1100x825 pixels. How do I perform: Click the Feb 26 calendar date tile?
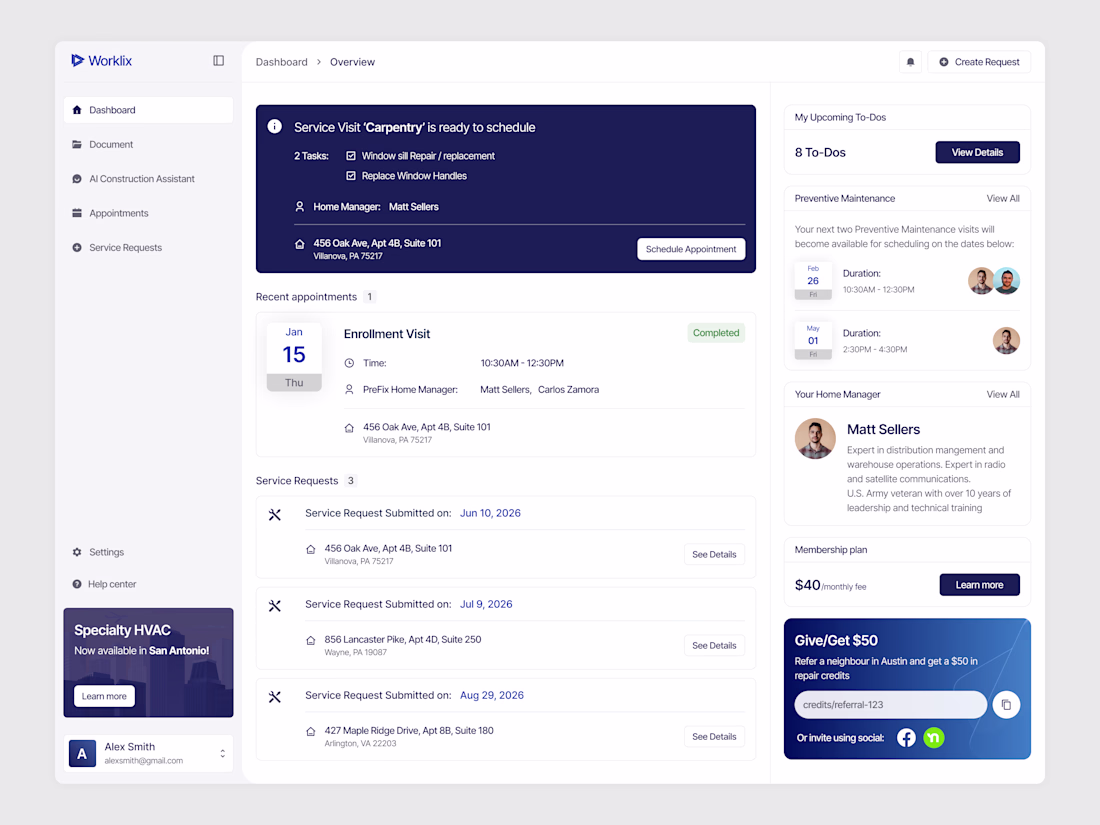[x=813, y=281]
